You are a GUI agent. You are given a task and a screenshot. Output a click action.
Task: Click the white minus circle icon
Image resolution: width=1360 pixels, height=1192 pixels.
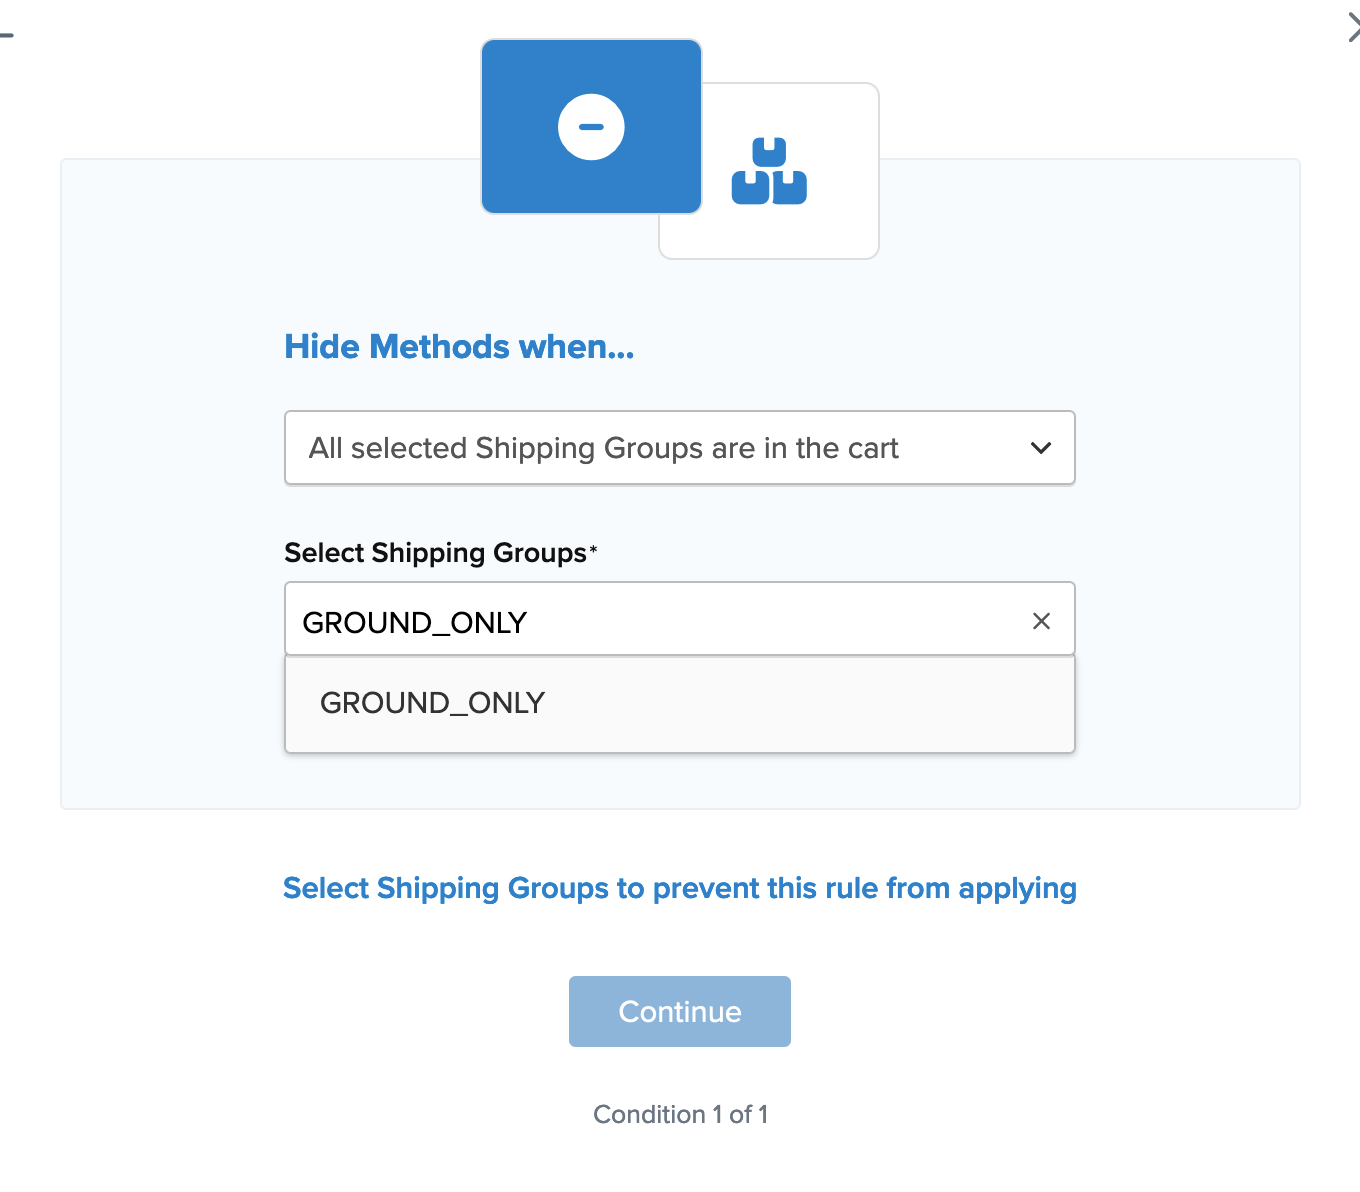(x=591, y=127)
